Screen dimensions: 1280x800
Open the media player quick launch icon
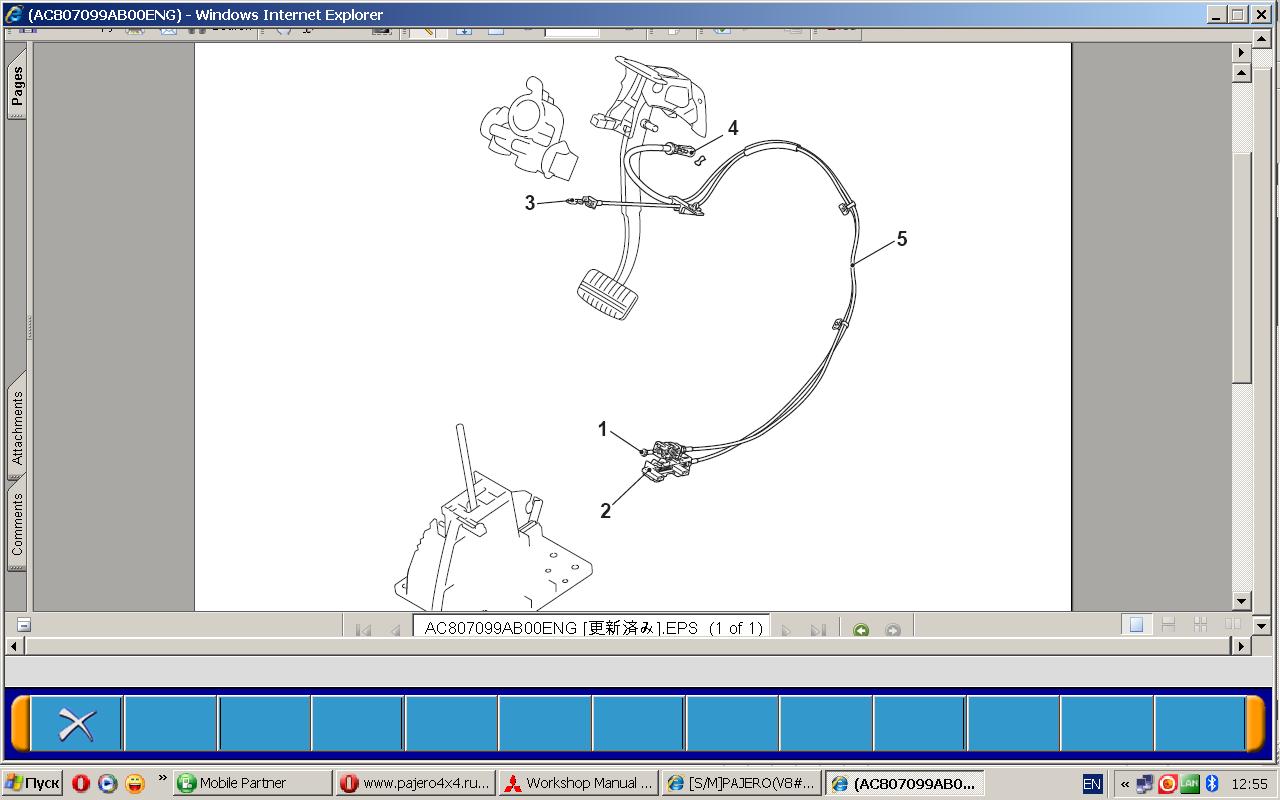(108, 783)
